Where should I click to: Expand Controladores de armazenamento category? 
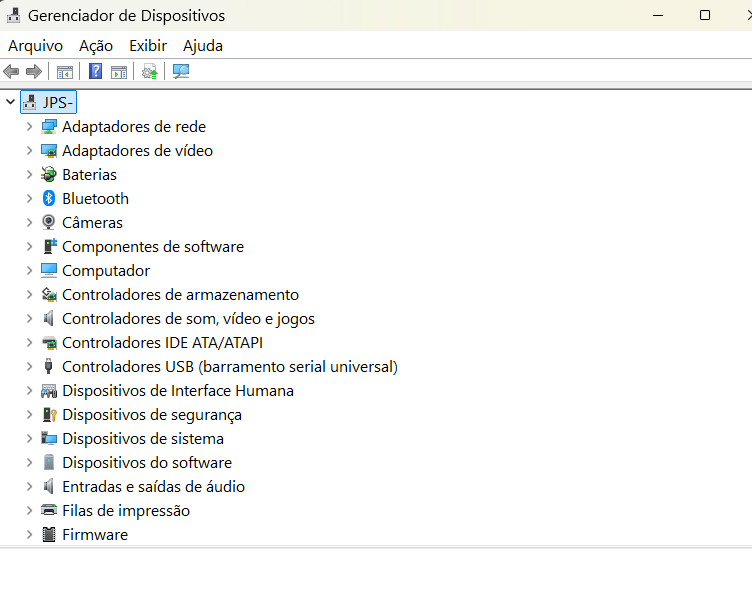[29, 295]
